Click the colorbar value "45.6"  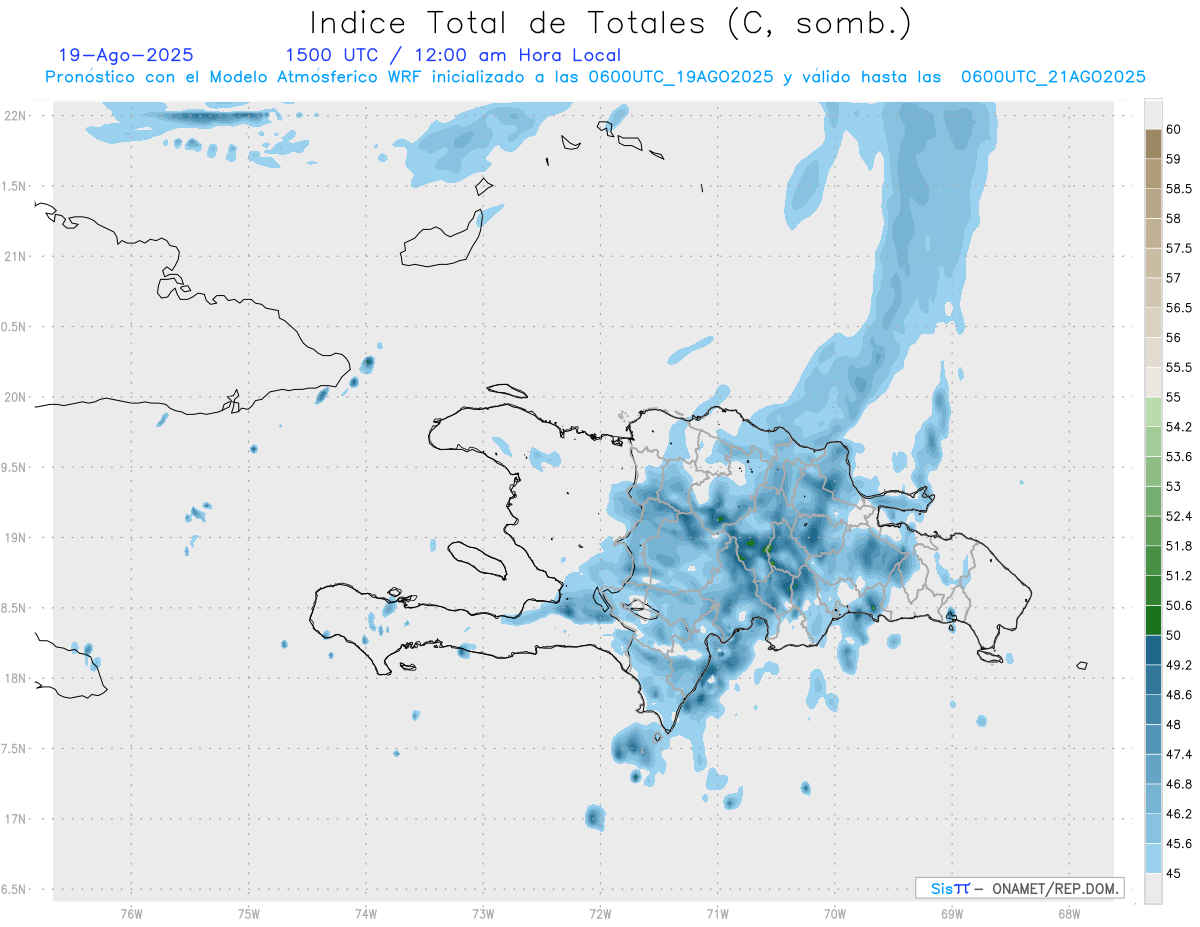[1178, 843]
